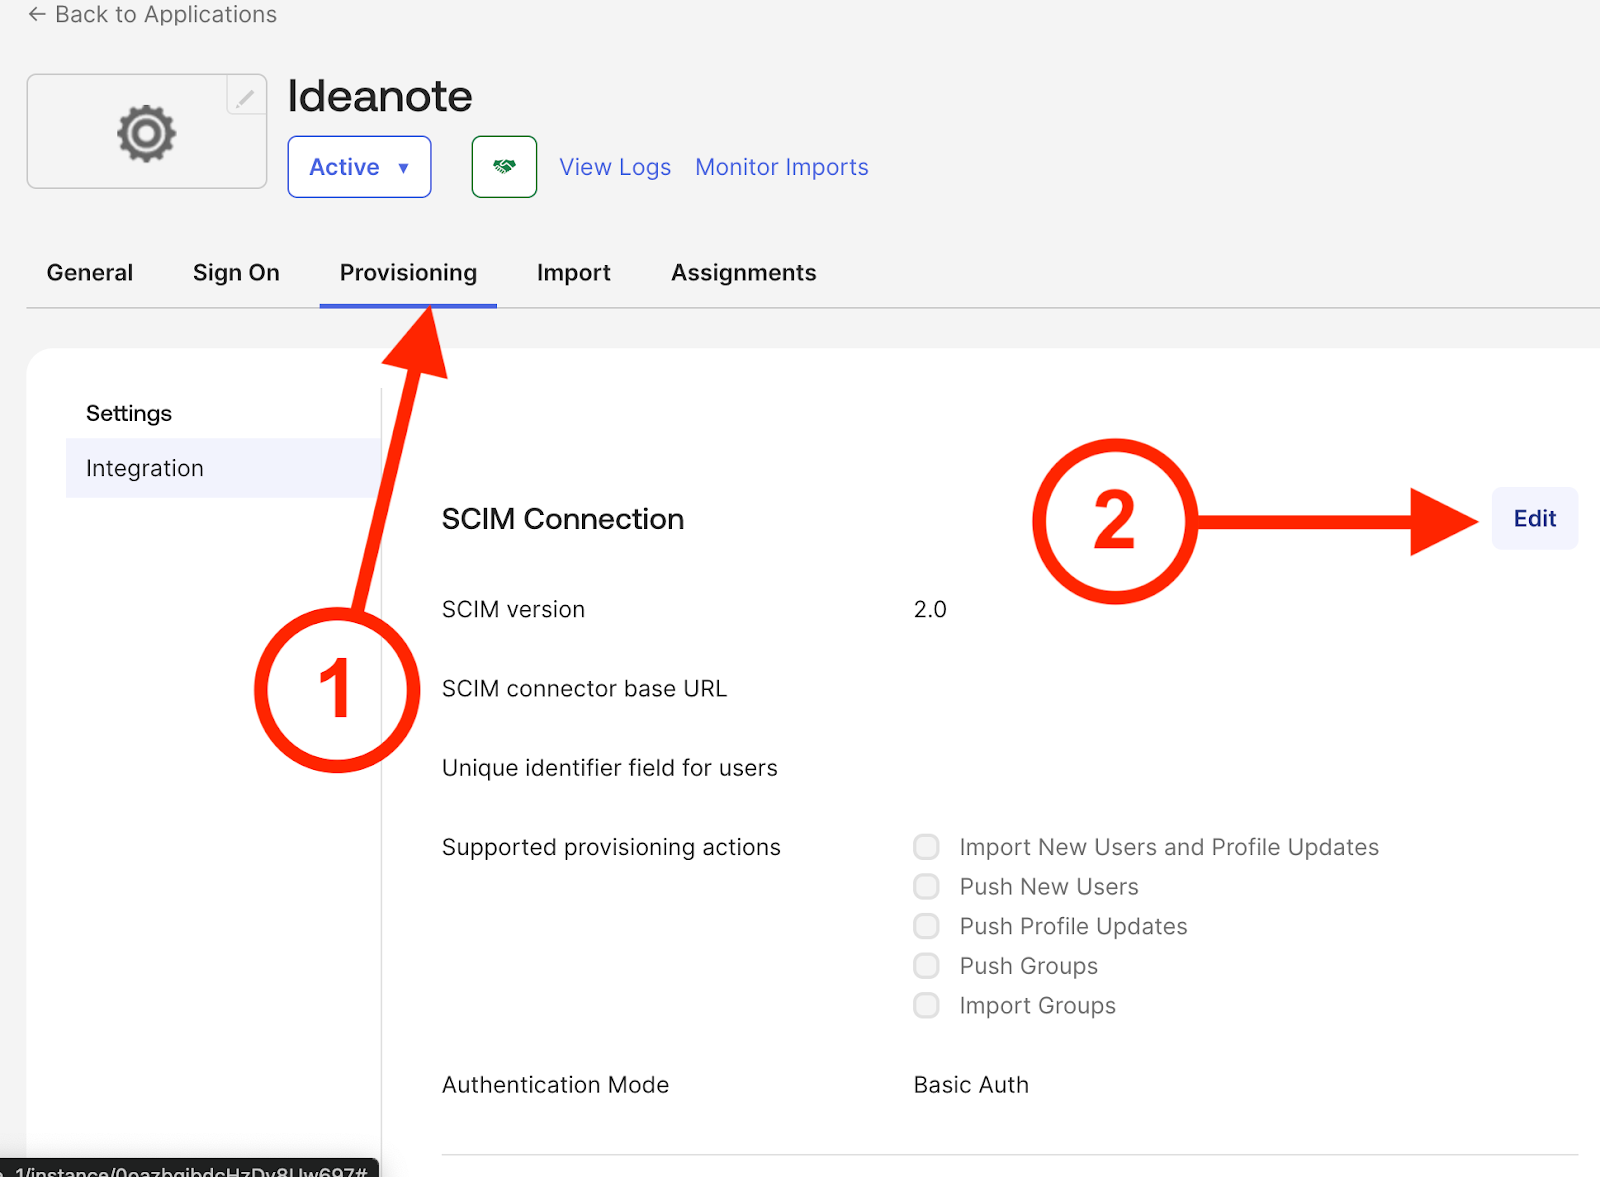Switch to the Sign On tab
The height and width of the screenshot is (1177, 1600).
pos(236,273)
